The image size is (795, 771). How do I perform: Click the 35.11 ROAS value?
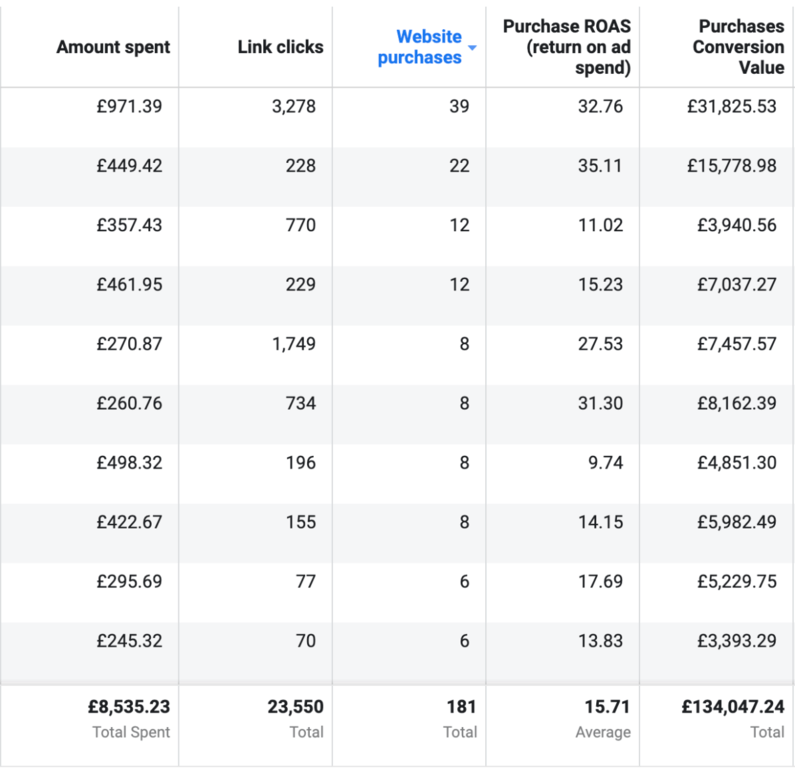pos(600,166)
